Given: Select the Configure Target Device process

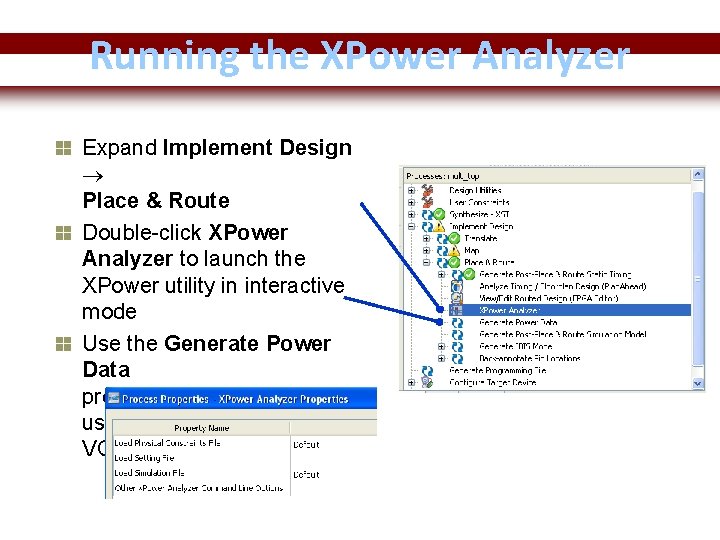Looking at the screenshot, I should point(492,382).
